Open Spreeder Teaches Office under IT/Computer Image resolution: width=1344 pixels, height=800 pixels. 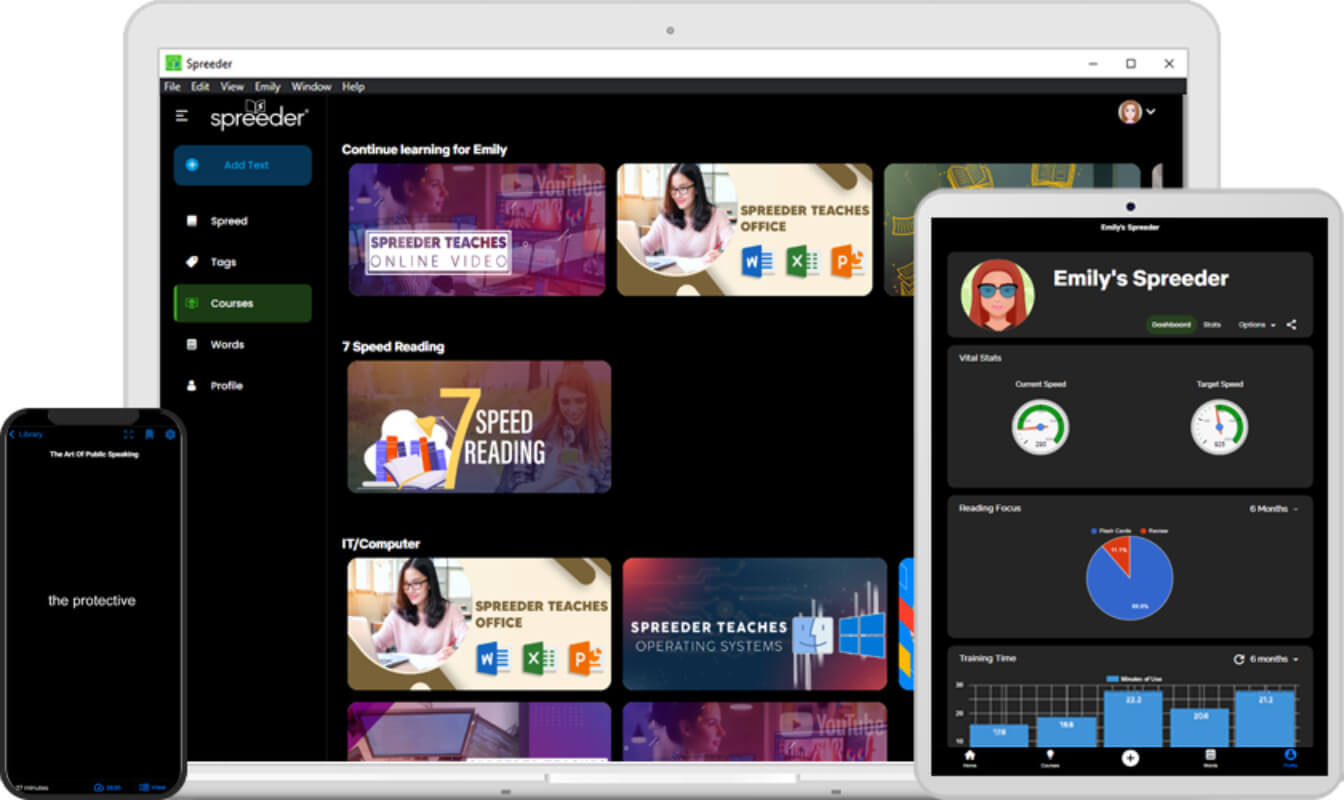pyautogui.click(x=479, y=624)
